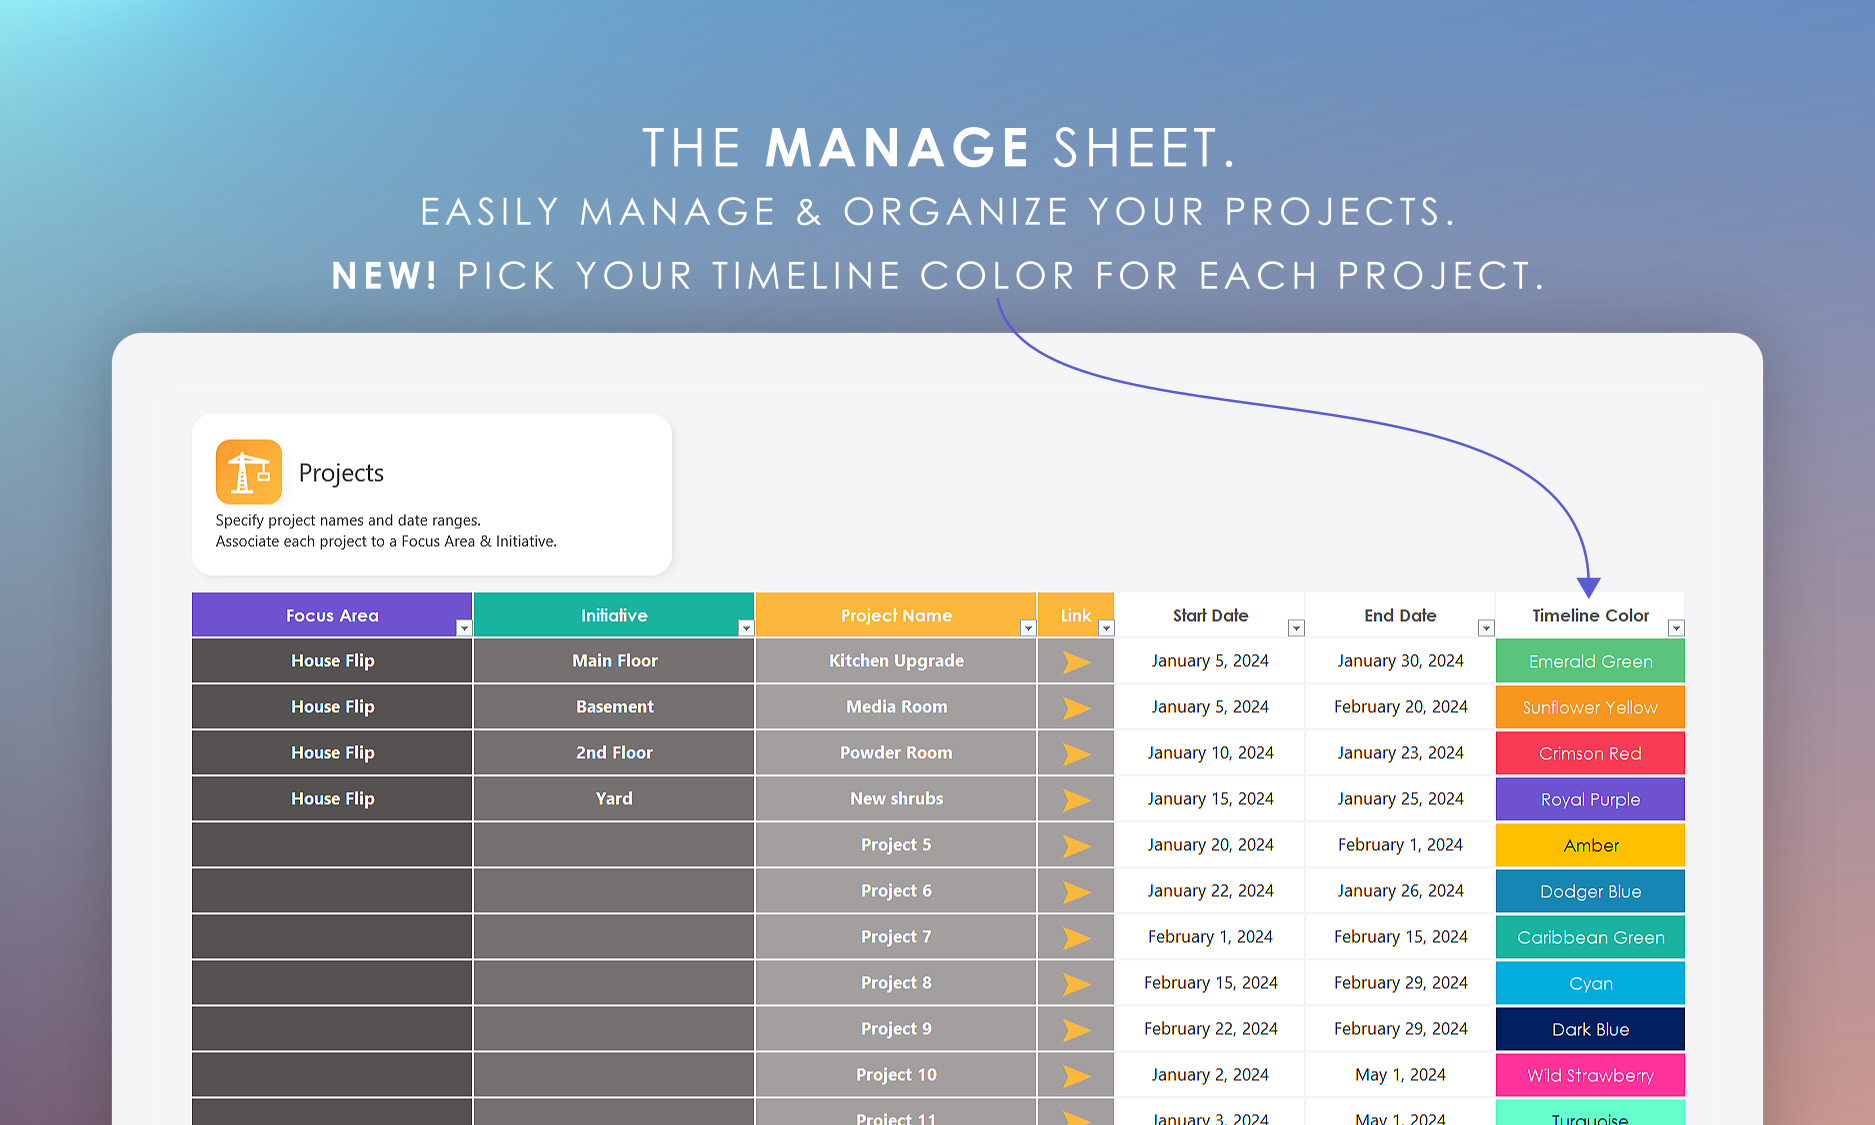Click the link arrow for Kitchen Upgrade
The image size is (1875, 1125).
point(1076,662)
